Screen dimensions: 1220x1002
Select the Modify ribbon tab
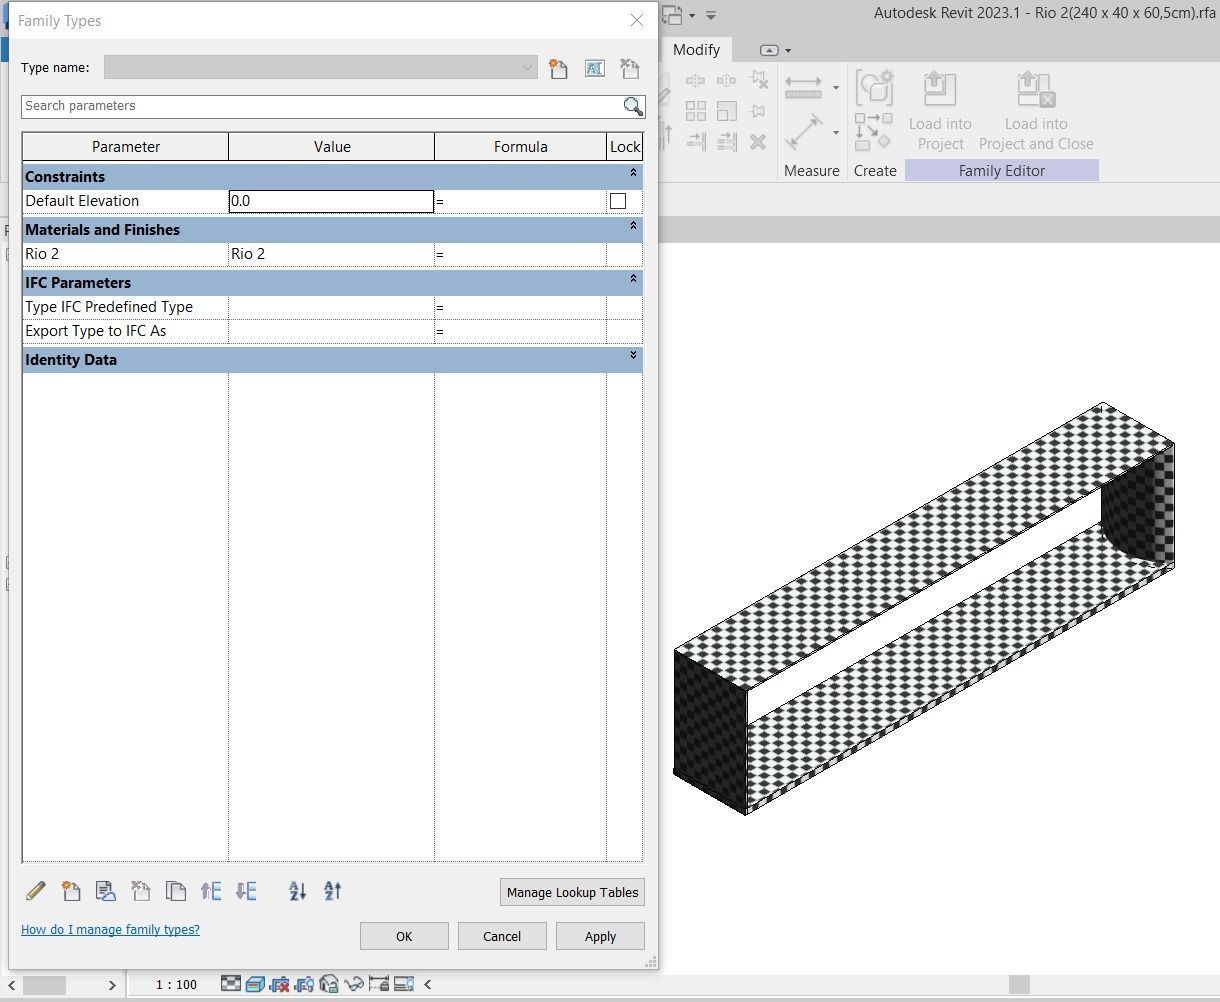[x=696, y=50]
